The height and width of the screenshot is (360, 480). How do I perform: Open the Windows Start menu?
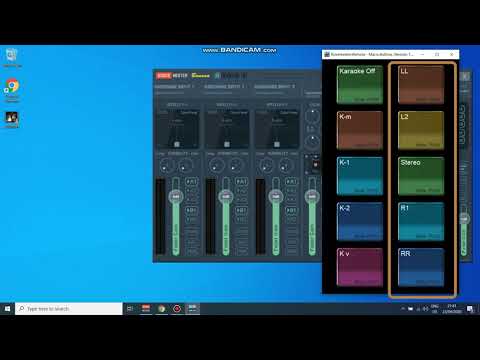click(x=7, y=309)
